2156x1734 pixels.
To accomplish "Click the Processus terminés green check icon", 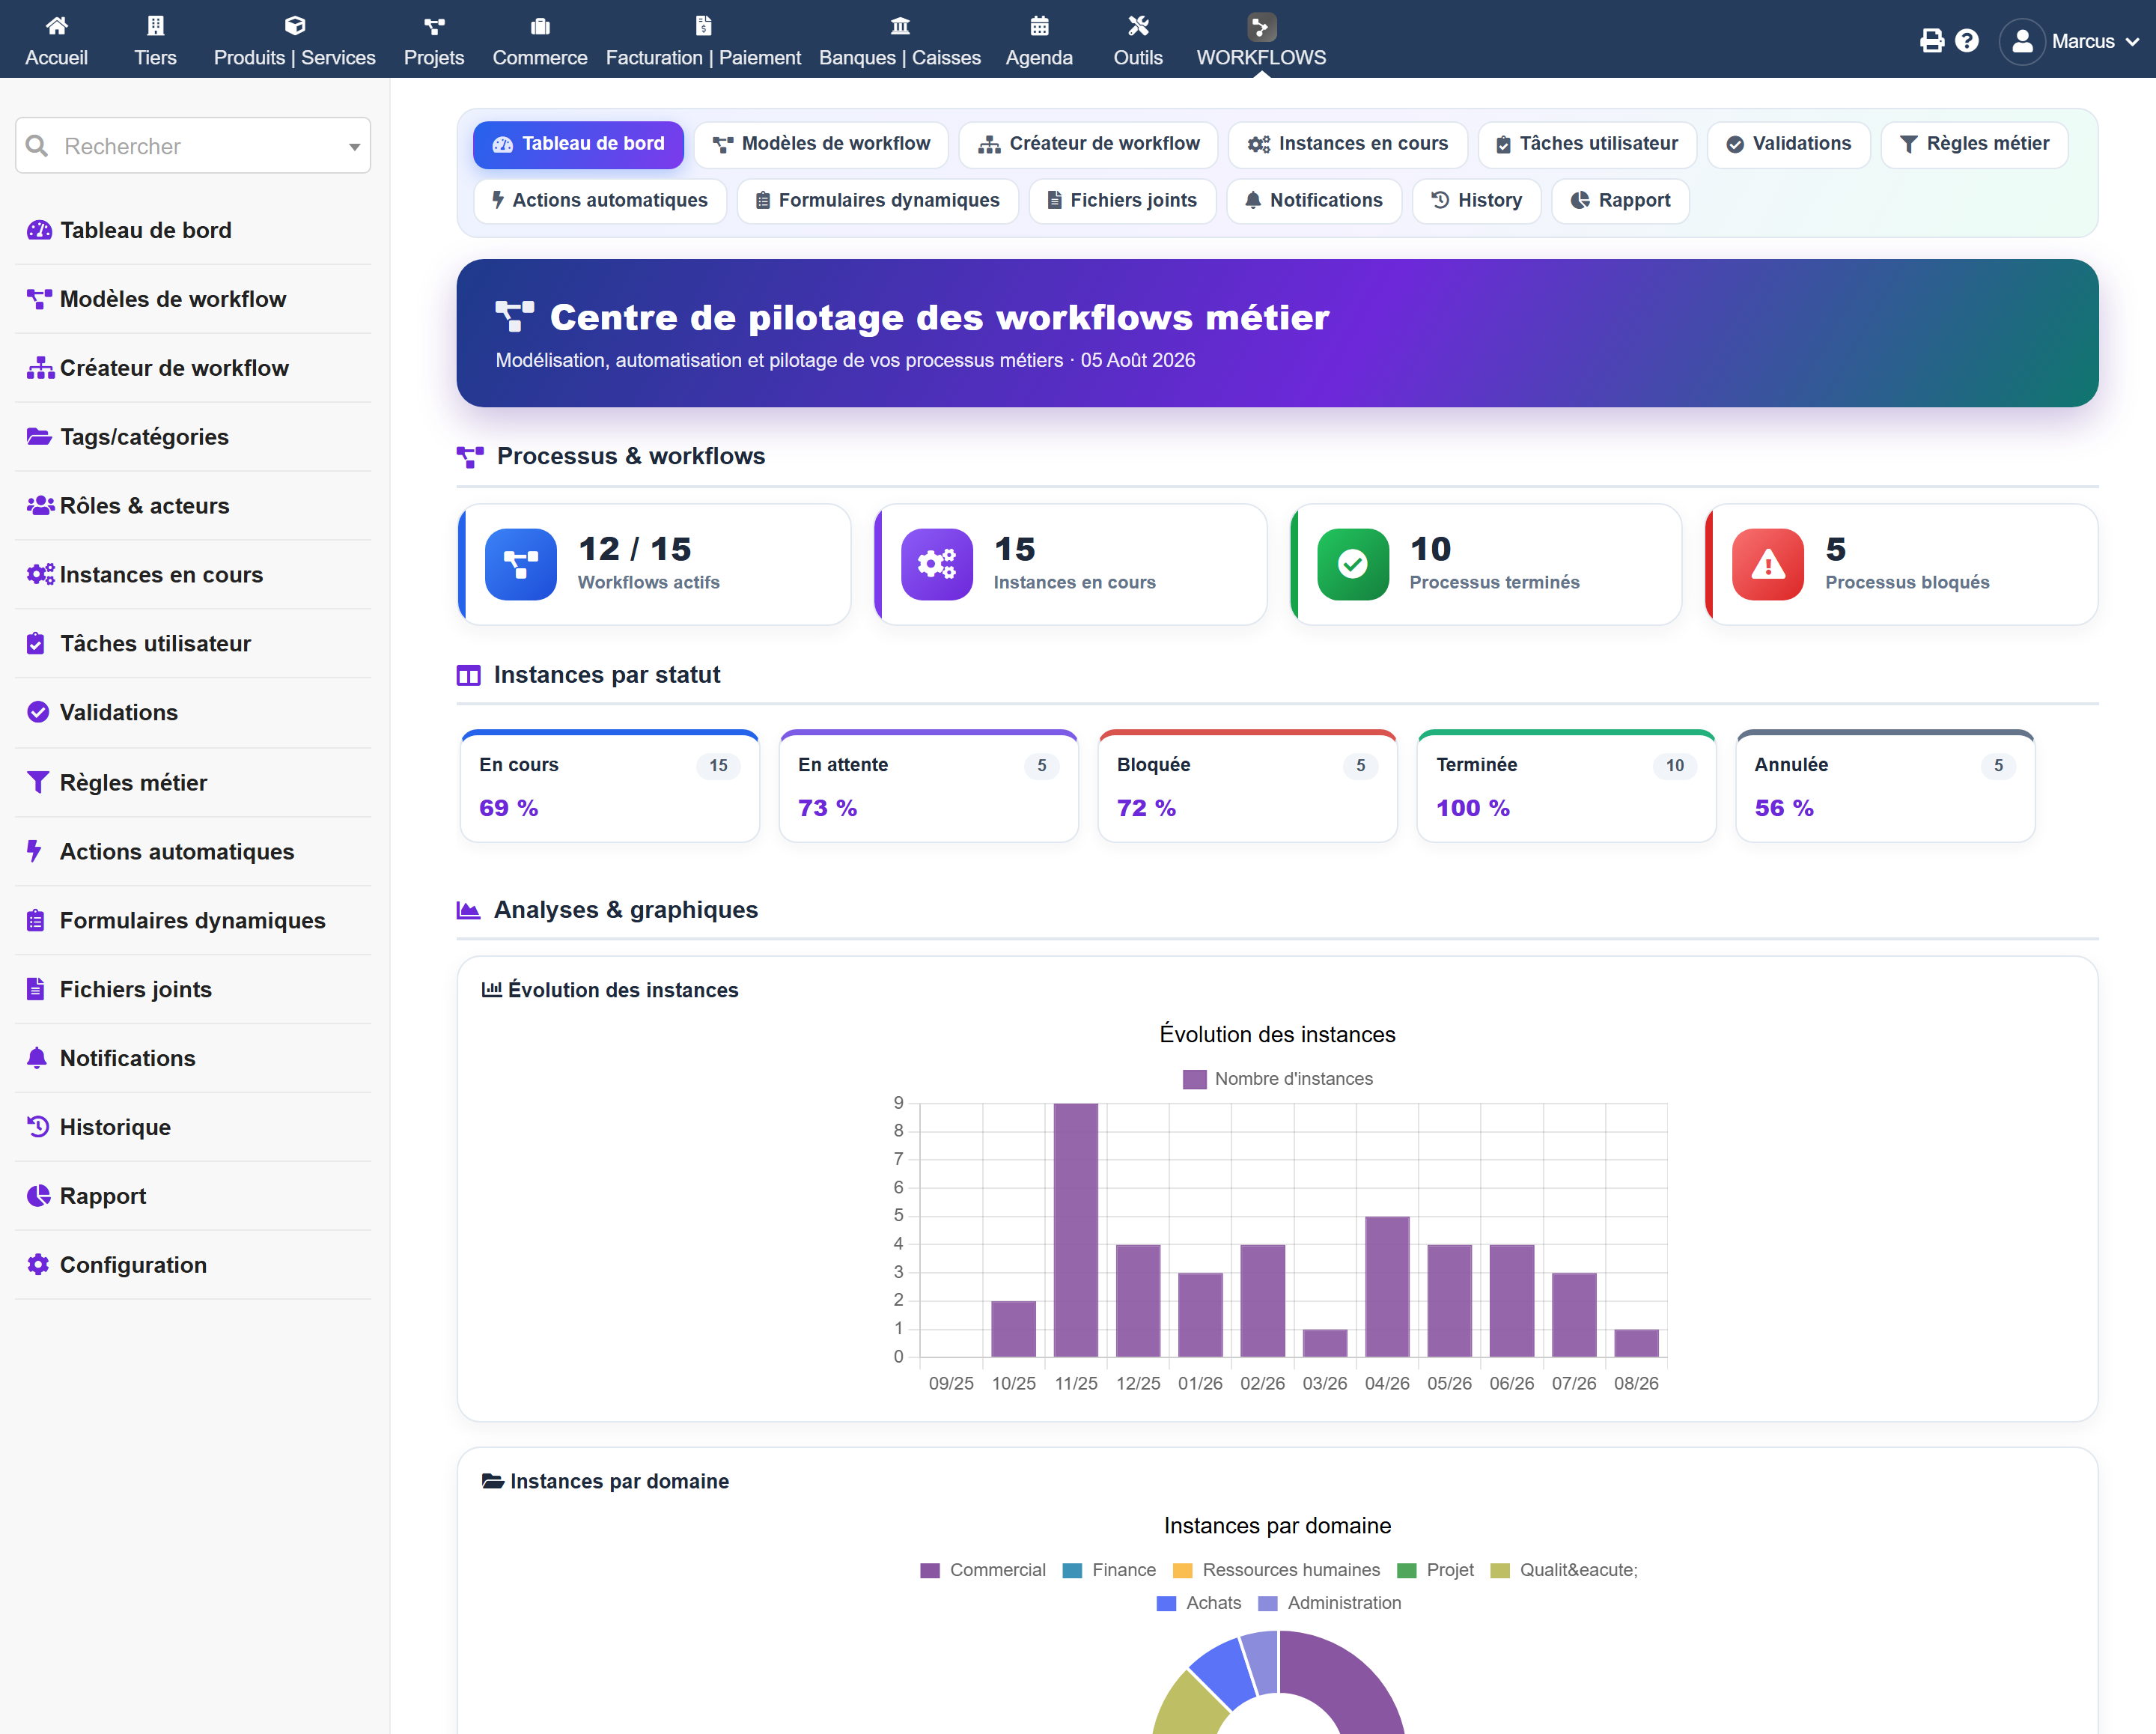I will coord(1352,564).
